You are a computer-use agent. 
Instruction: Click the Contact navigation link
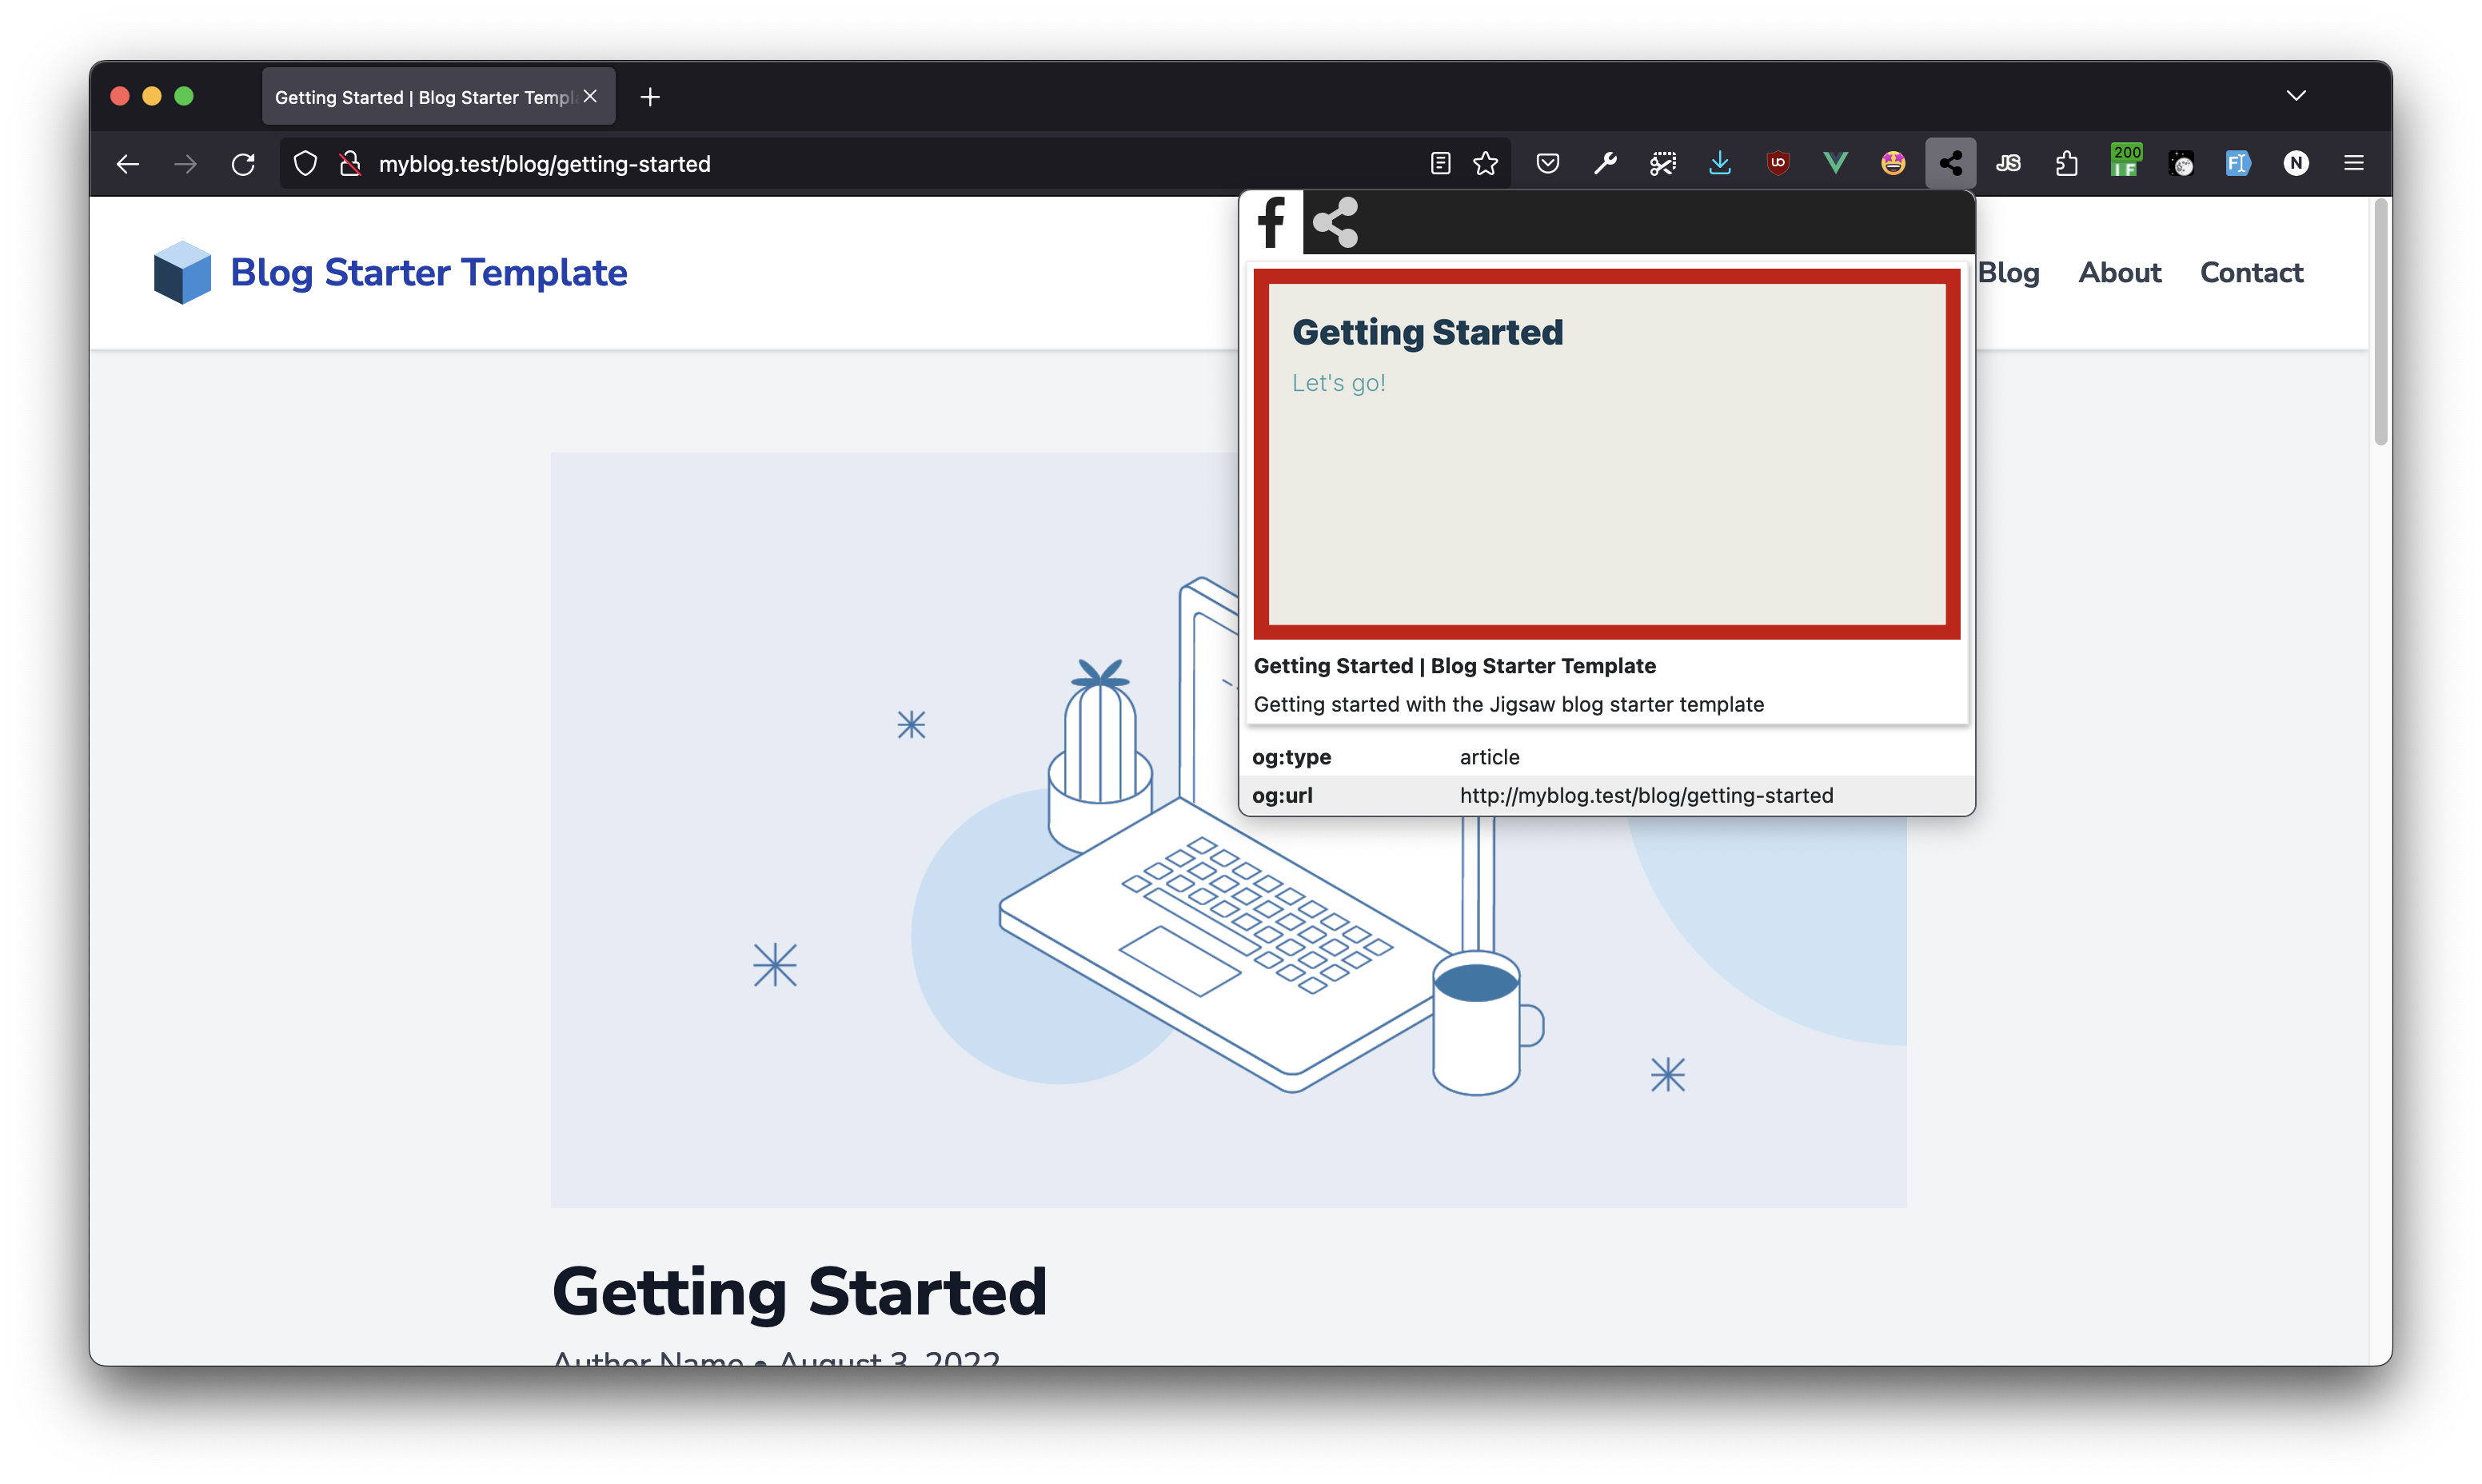point(2253,272)
